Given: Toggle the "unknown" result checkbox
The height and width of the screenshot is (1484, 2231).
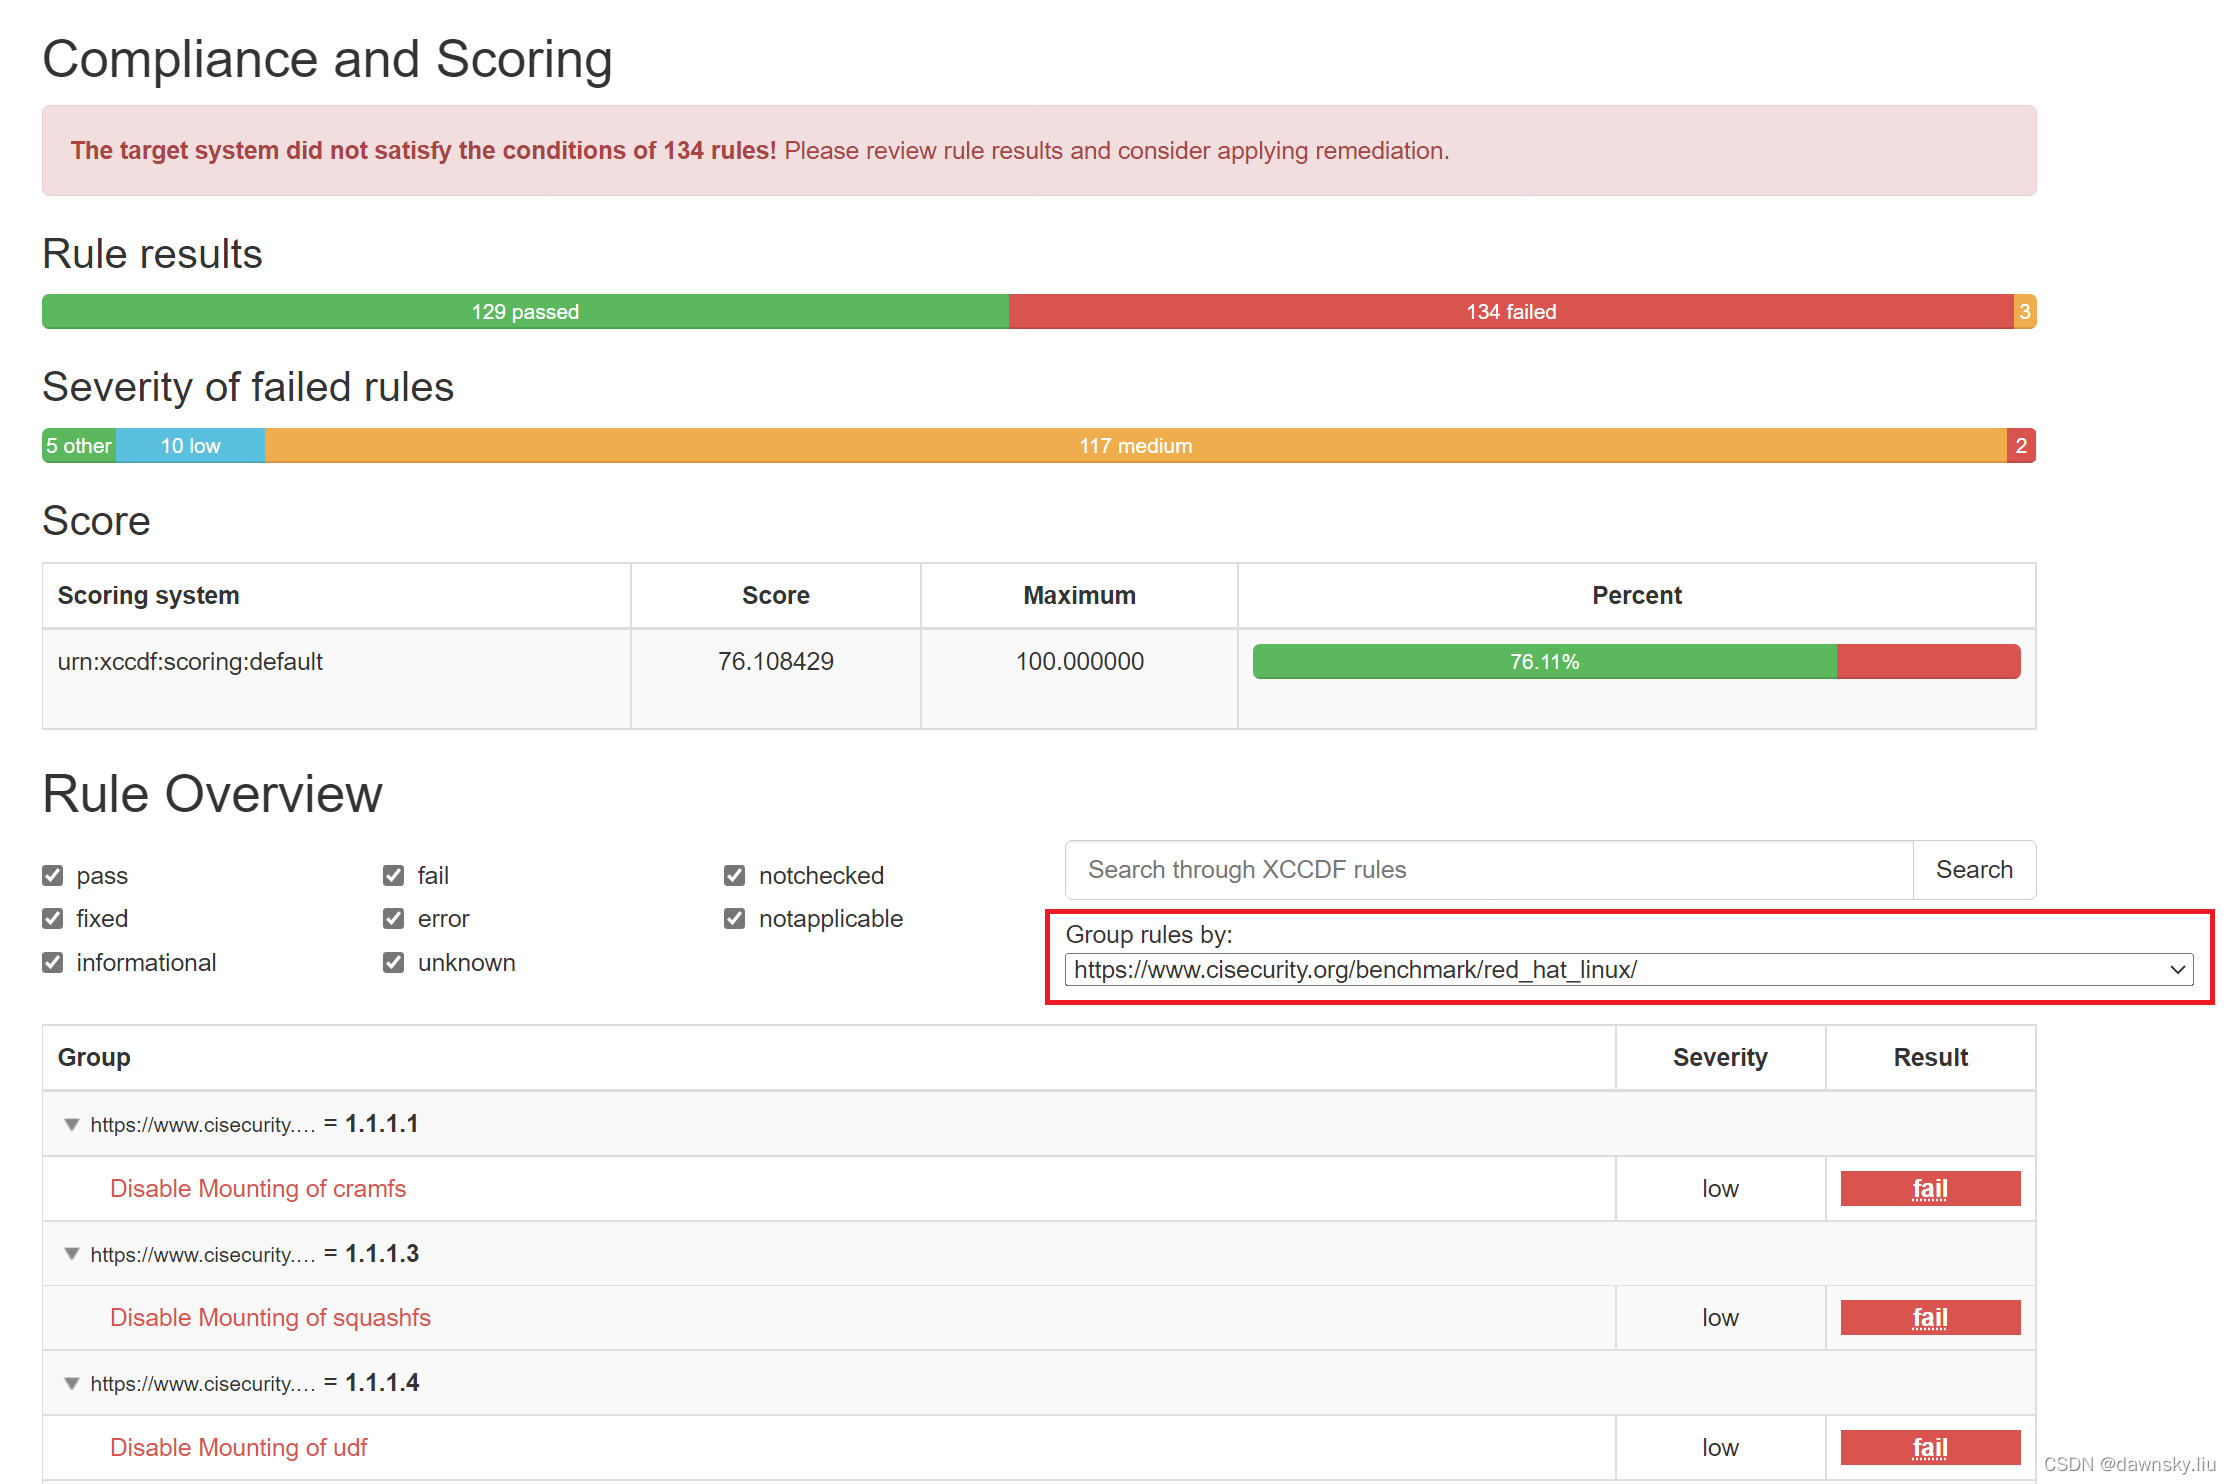Looking at the screenshot, I should tap(393, 962).
